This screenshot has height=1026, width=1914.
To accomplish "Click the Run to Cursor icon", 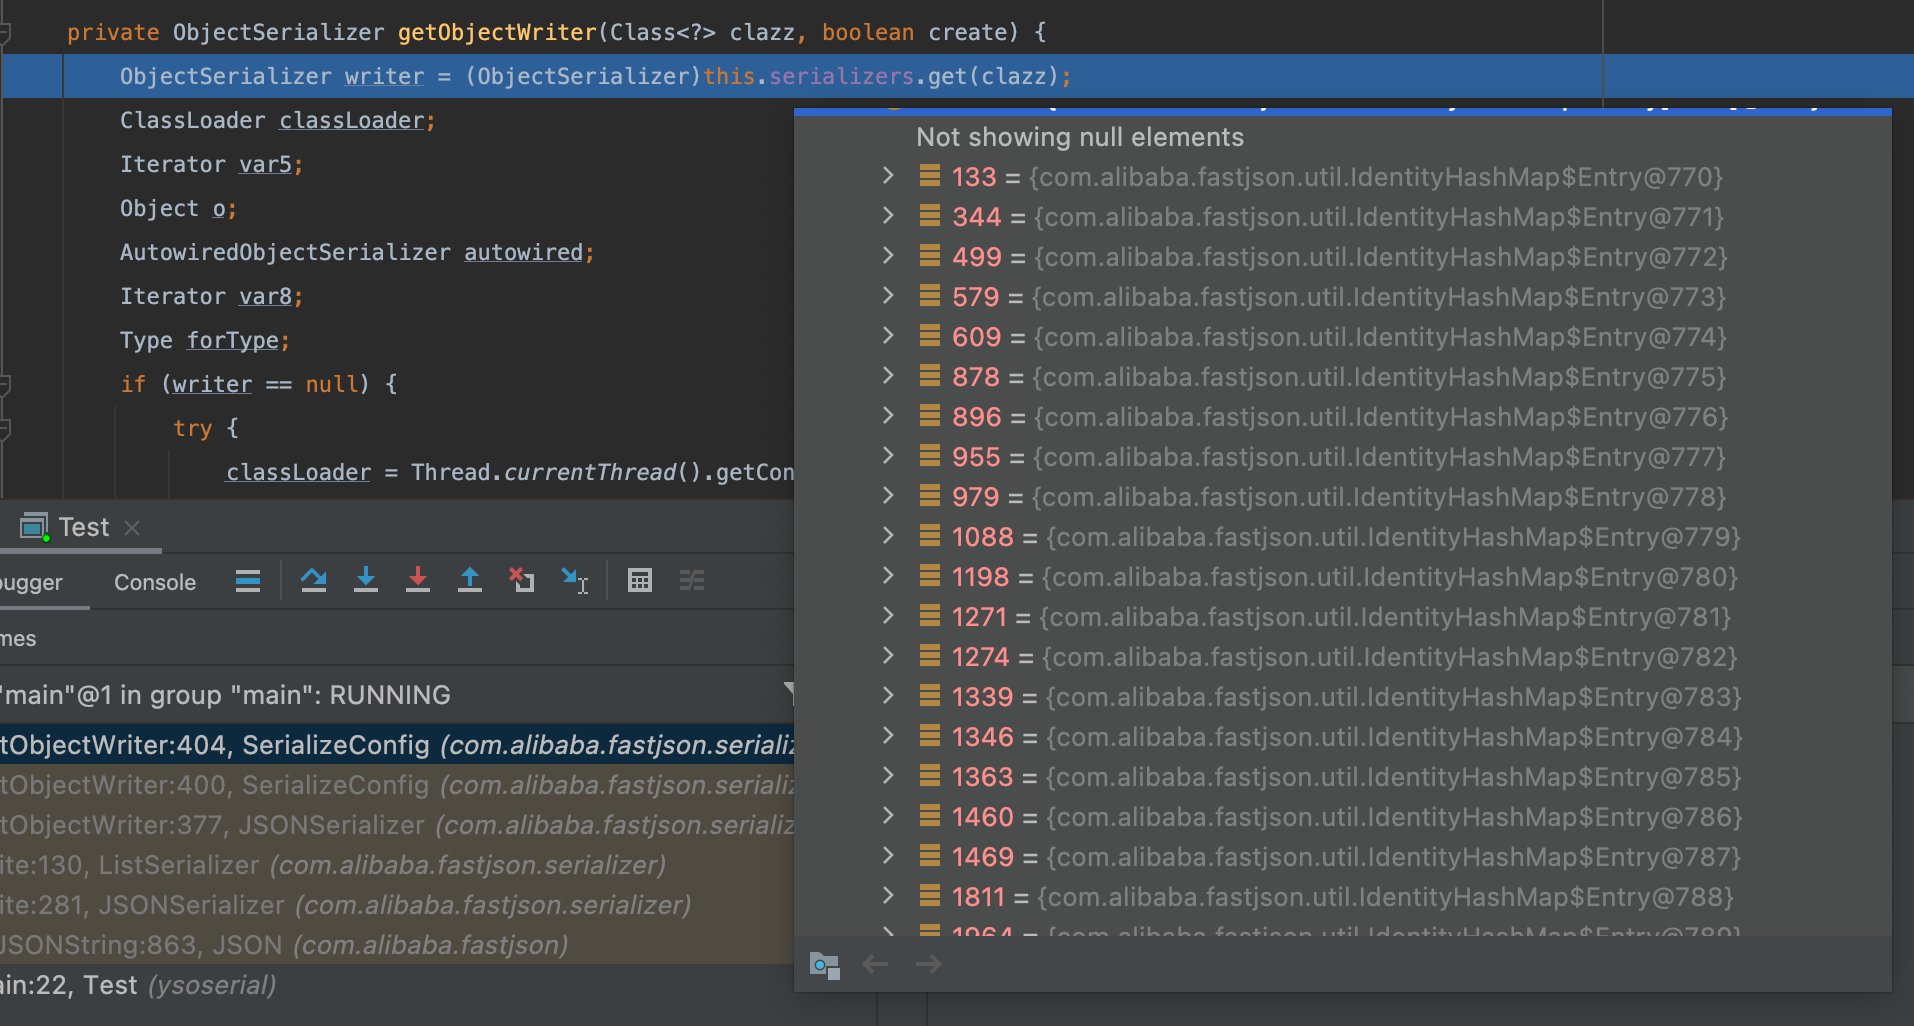I will pyautogui.click(x=575, y=581).
